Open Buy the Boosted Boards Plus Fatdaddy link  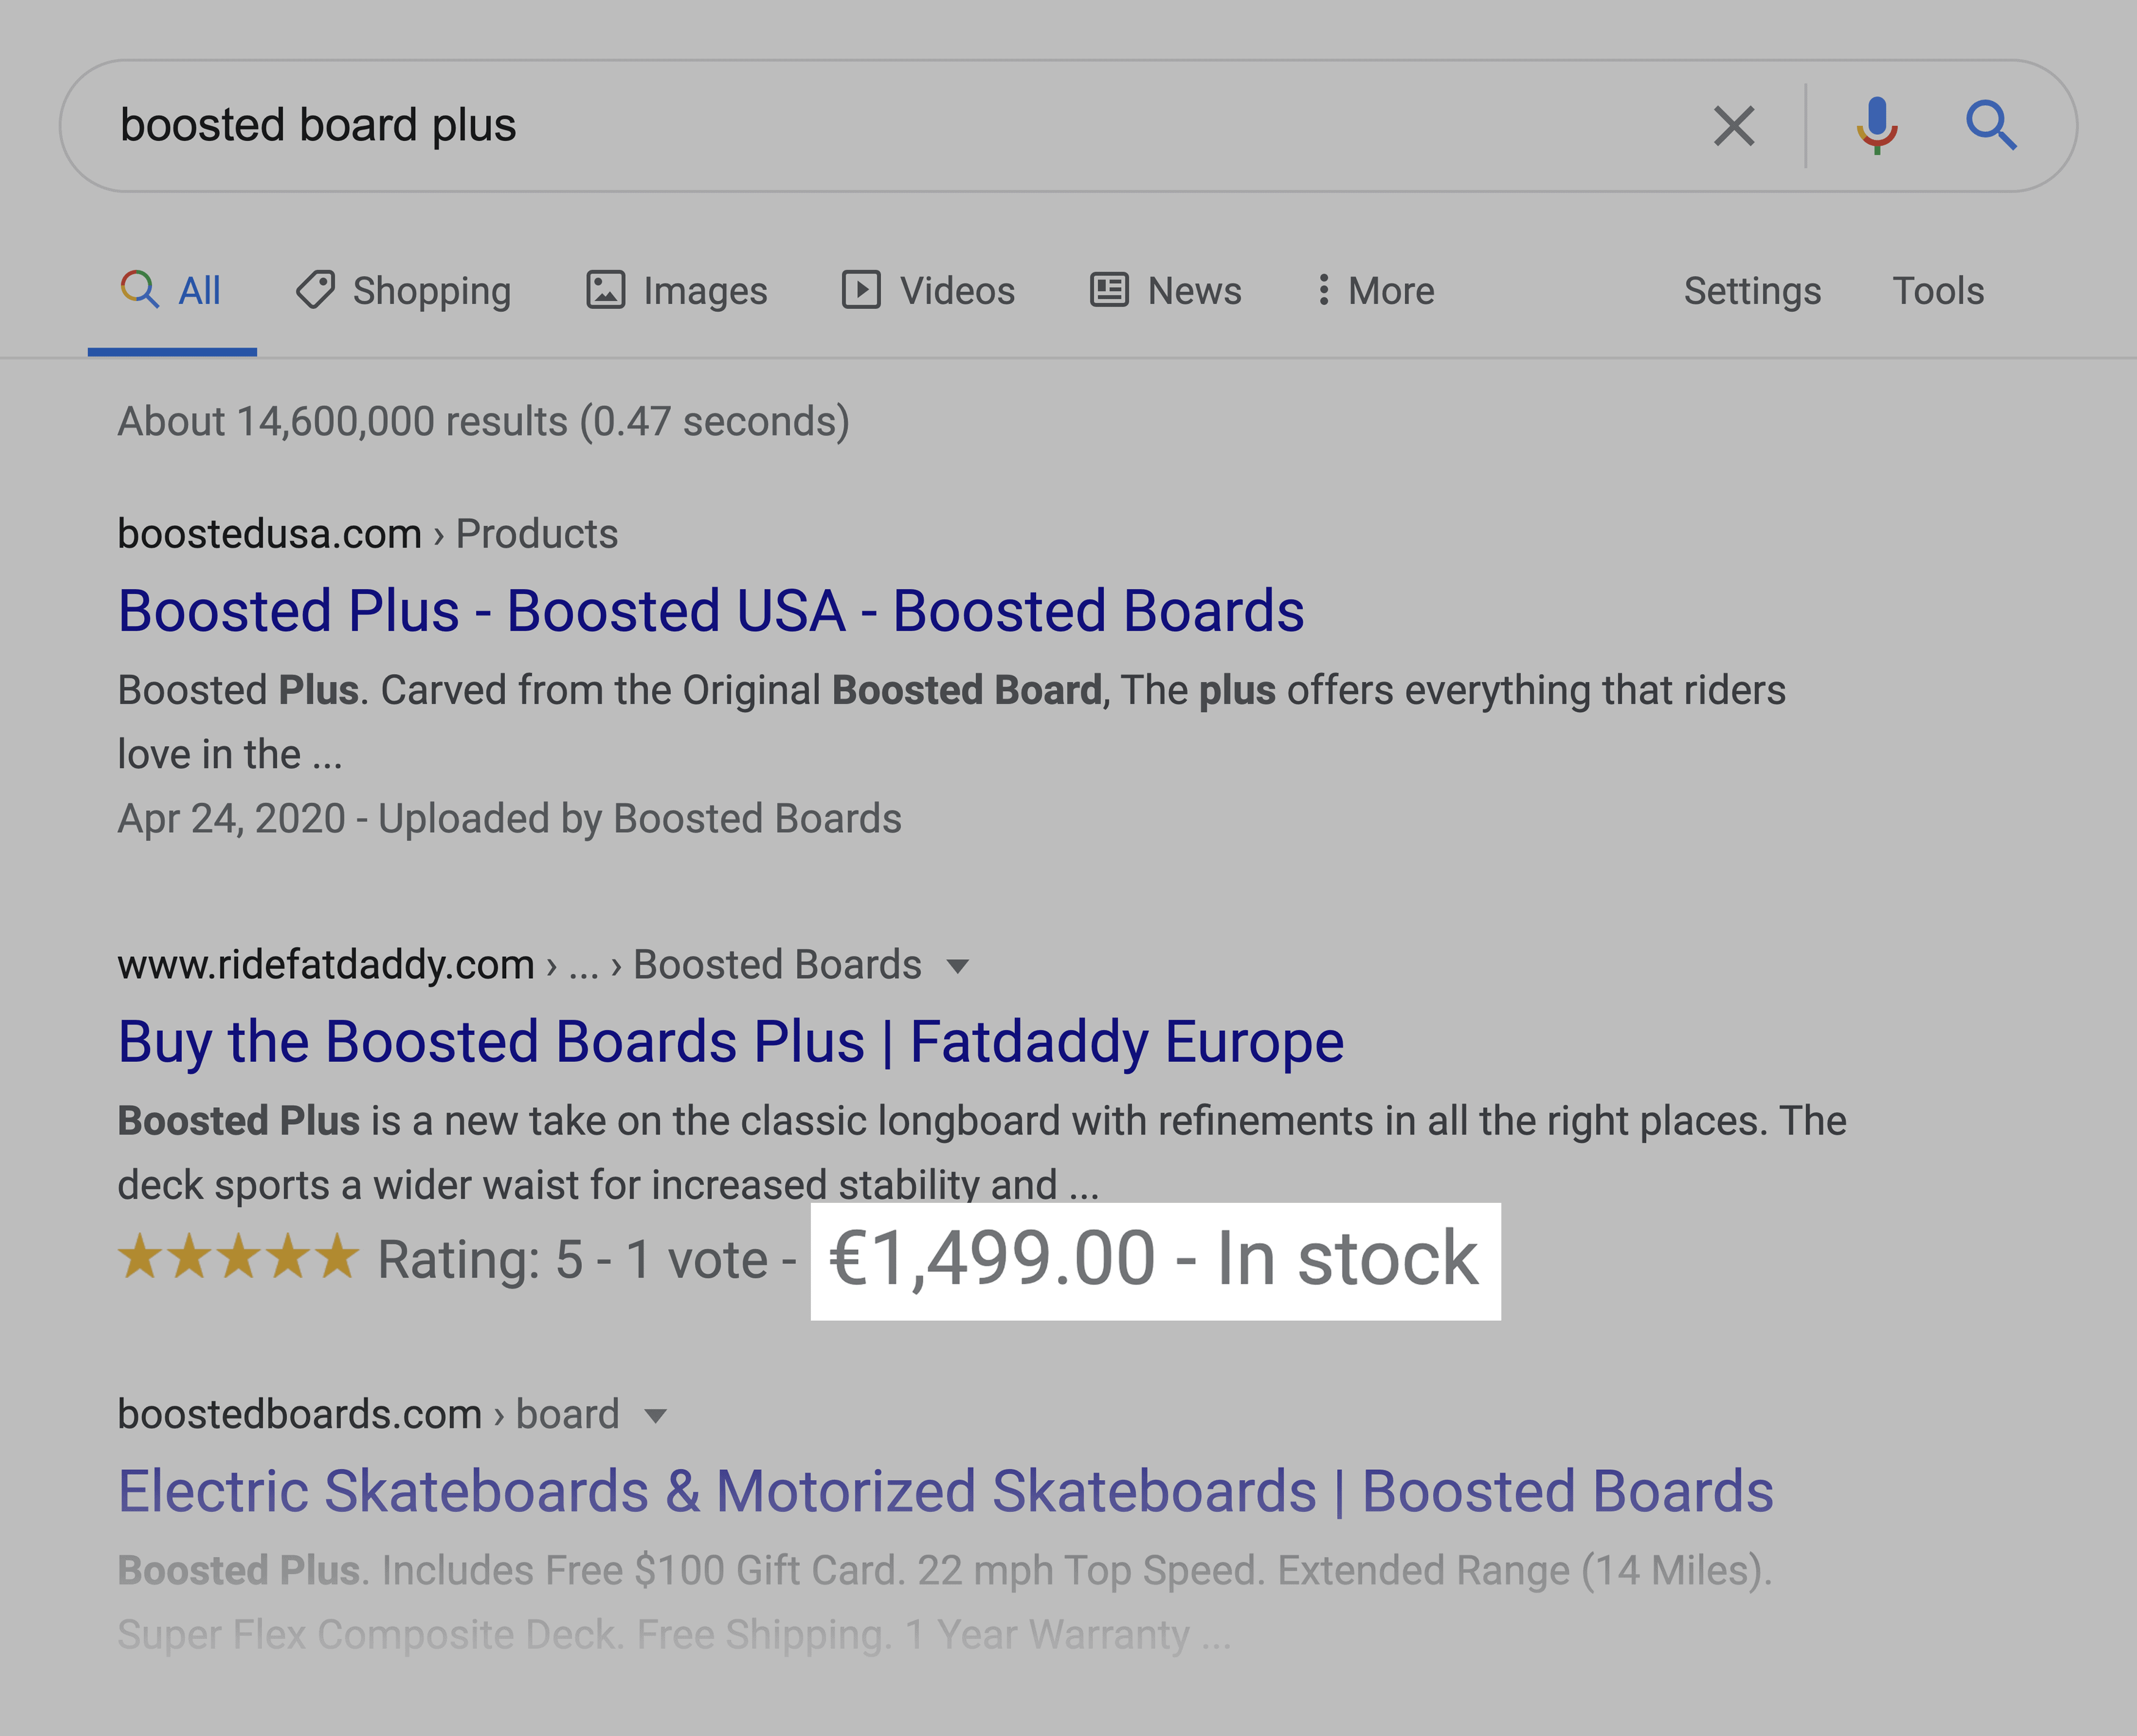tap(731, 1042)
